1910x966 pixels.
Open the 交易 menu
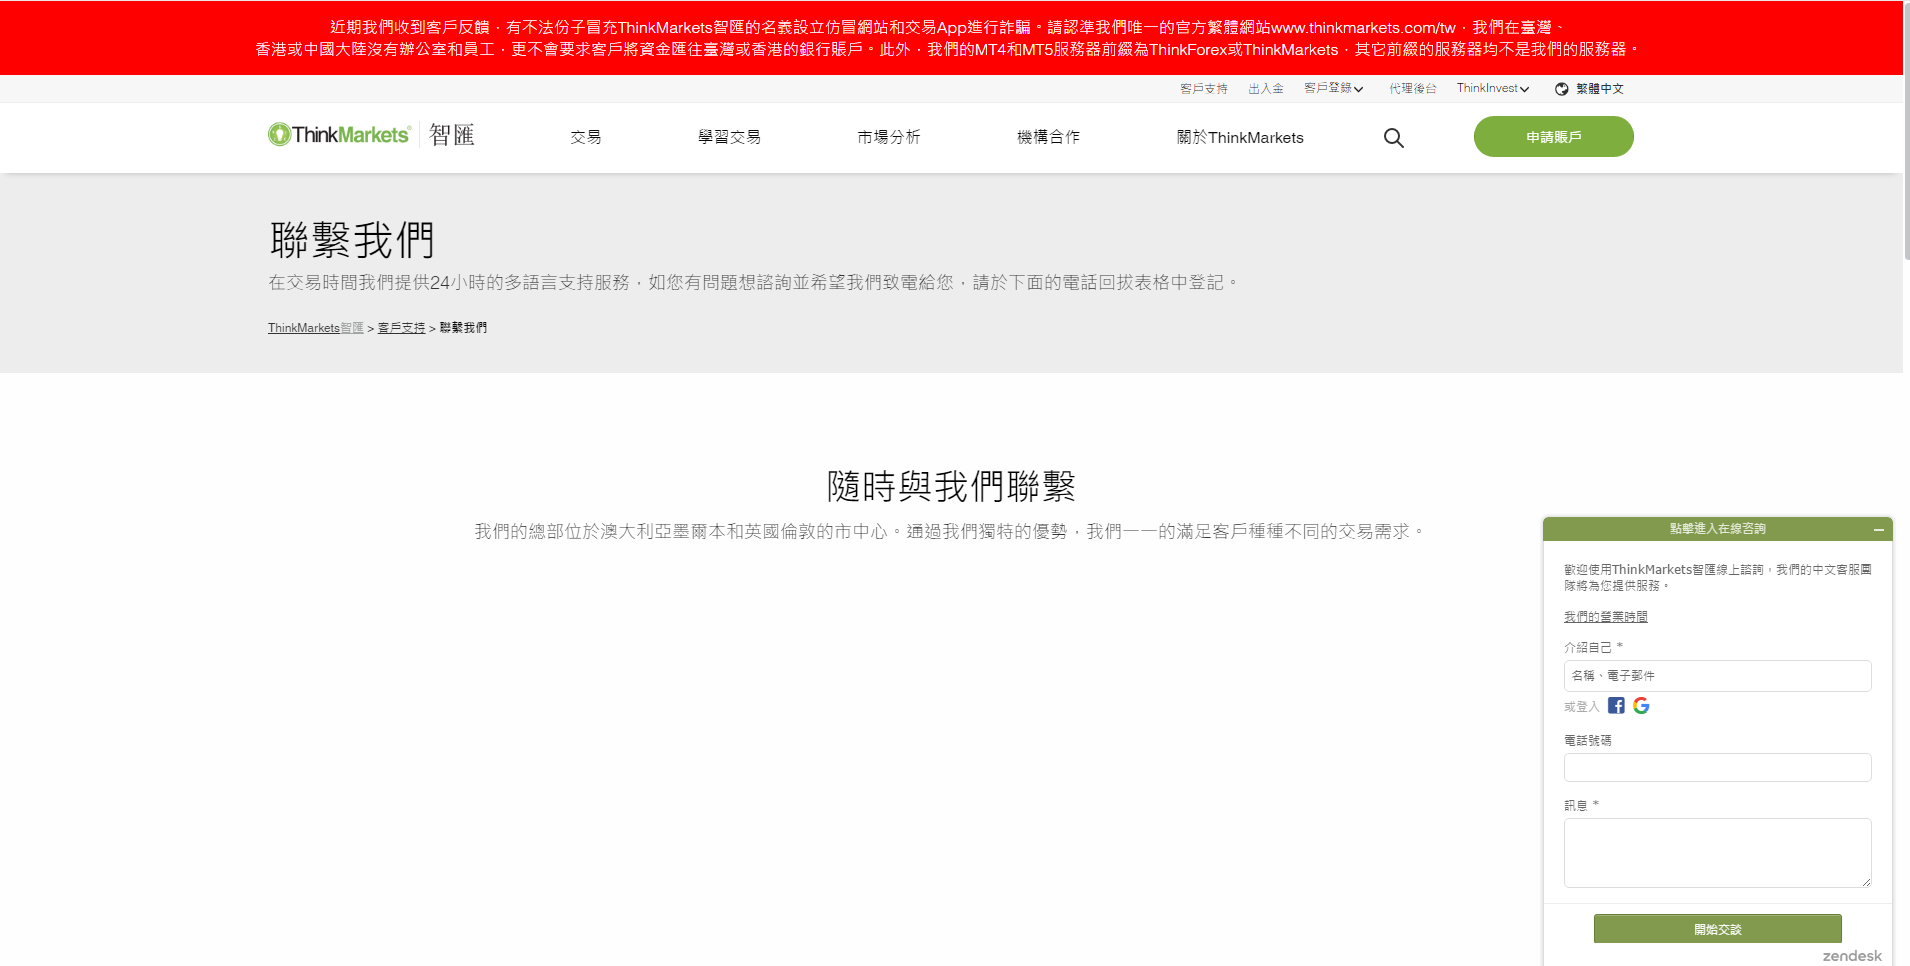click(586, 137)
